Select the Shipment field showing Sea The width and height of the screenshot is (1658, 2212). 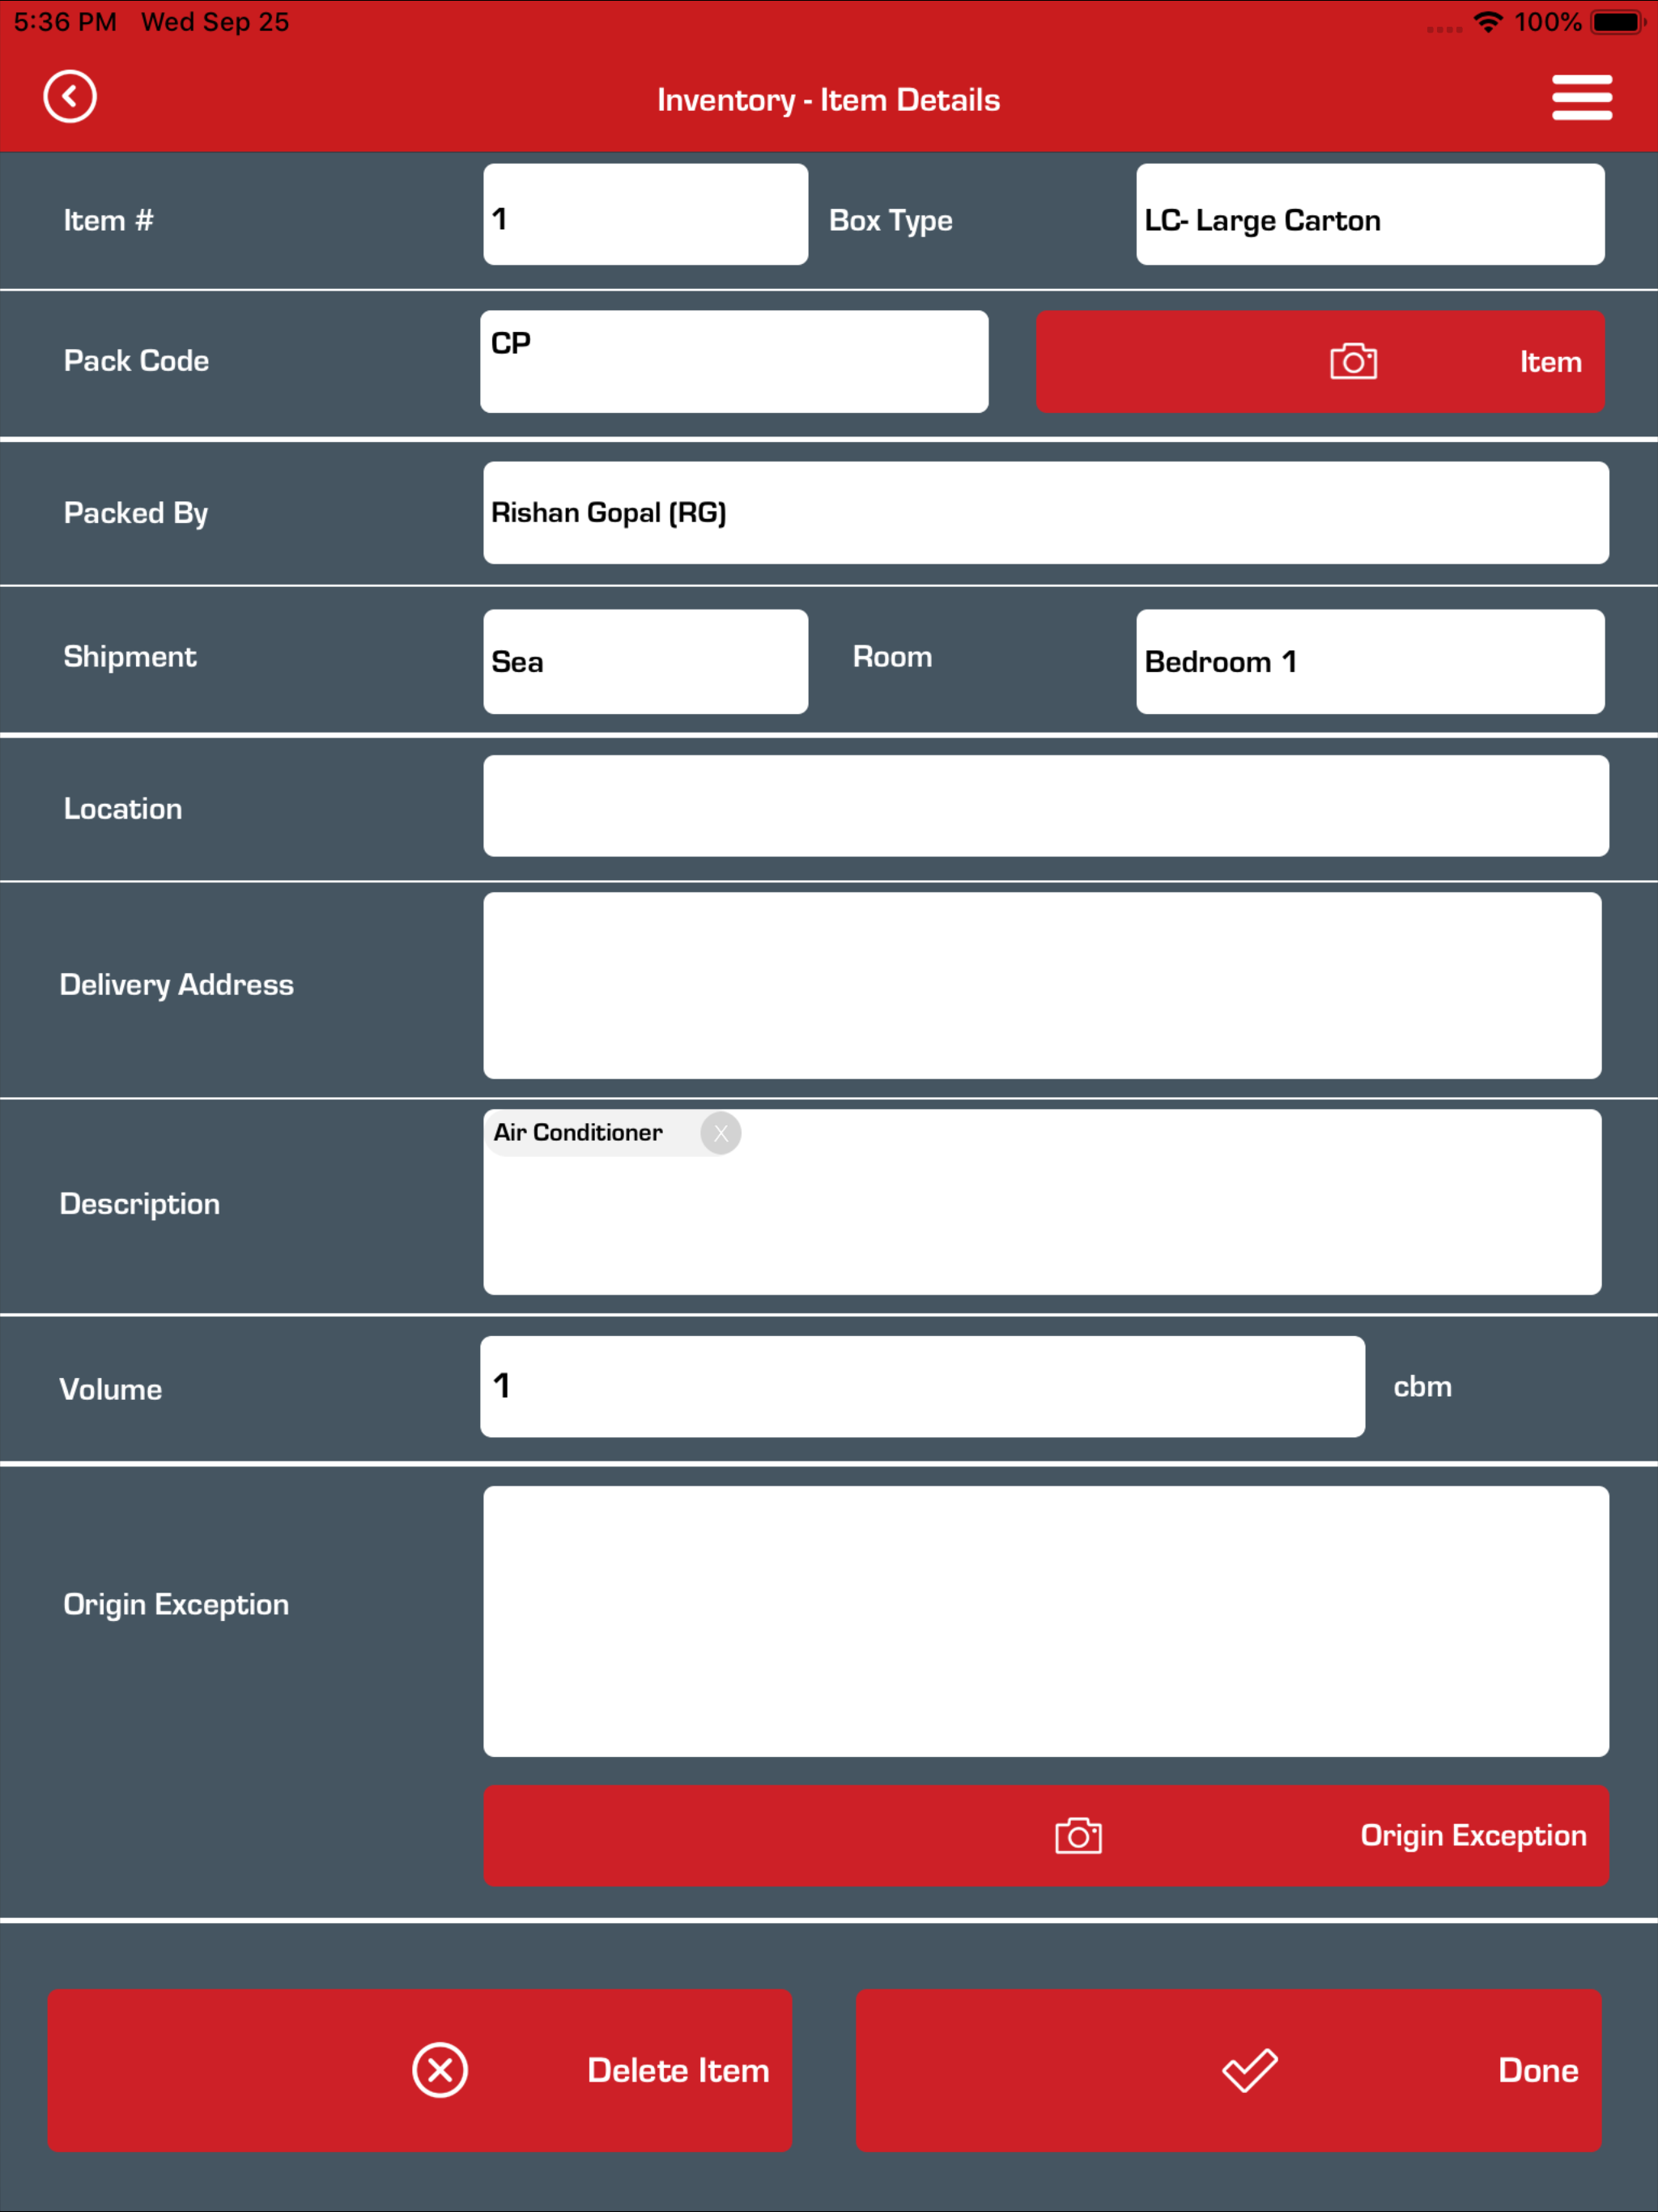[x=646, y=661]
